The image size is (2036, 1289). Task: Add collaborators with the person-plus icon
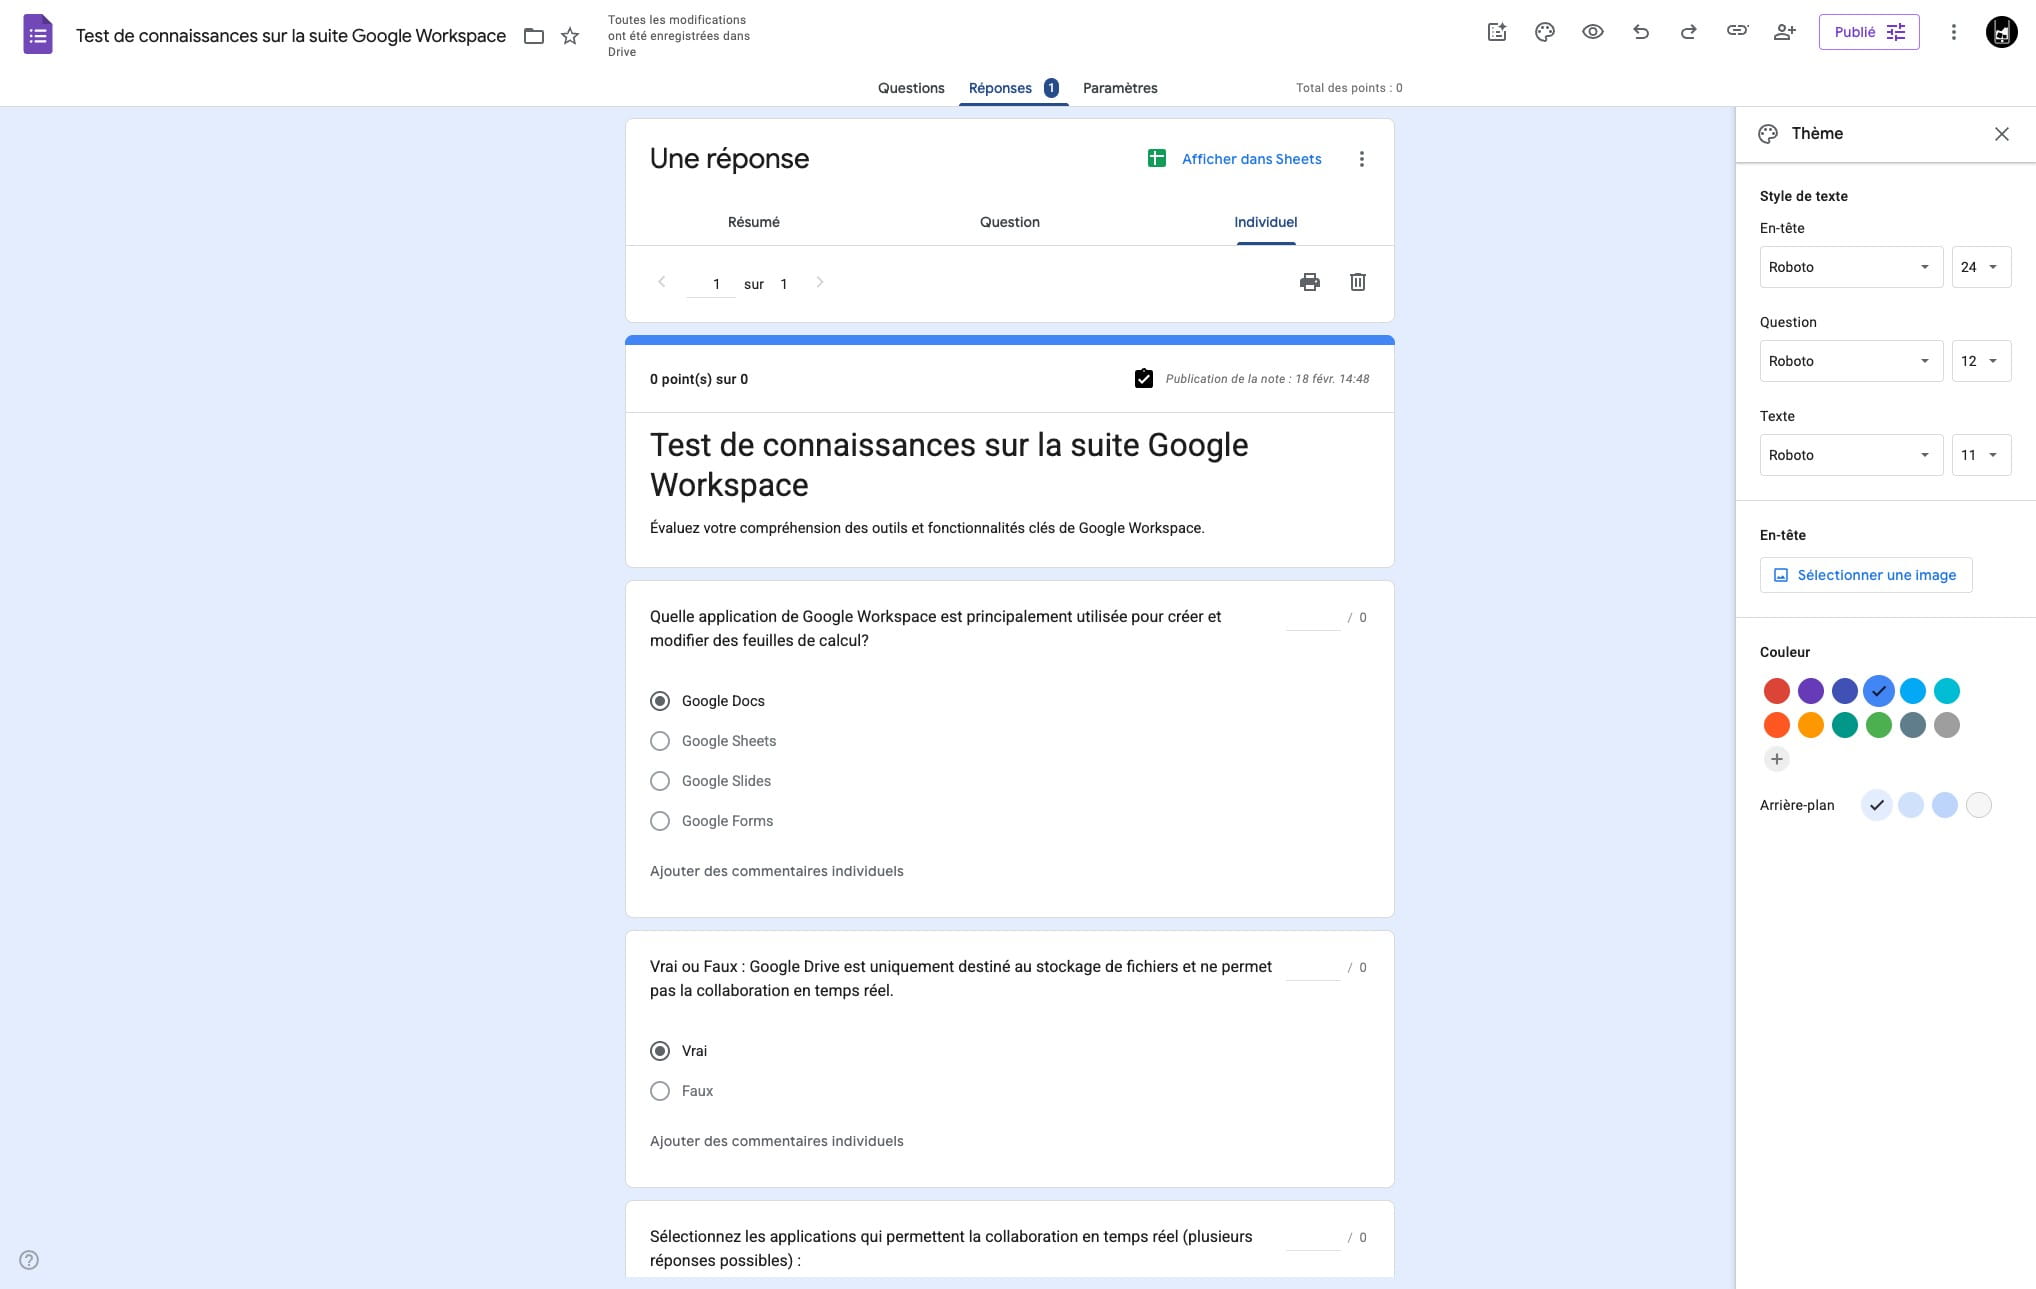click(x=1785, y=32)
